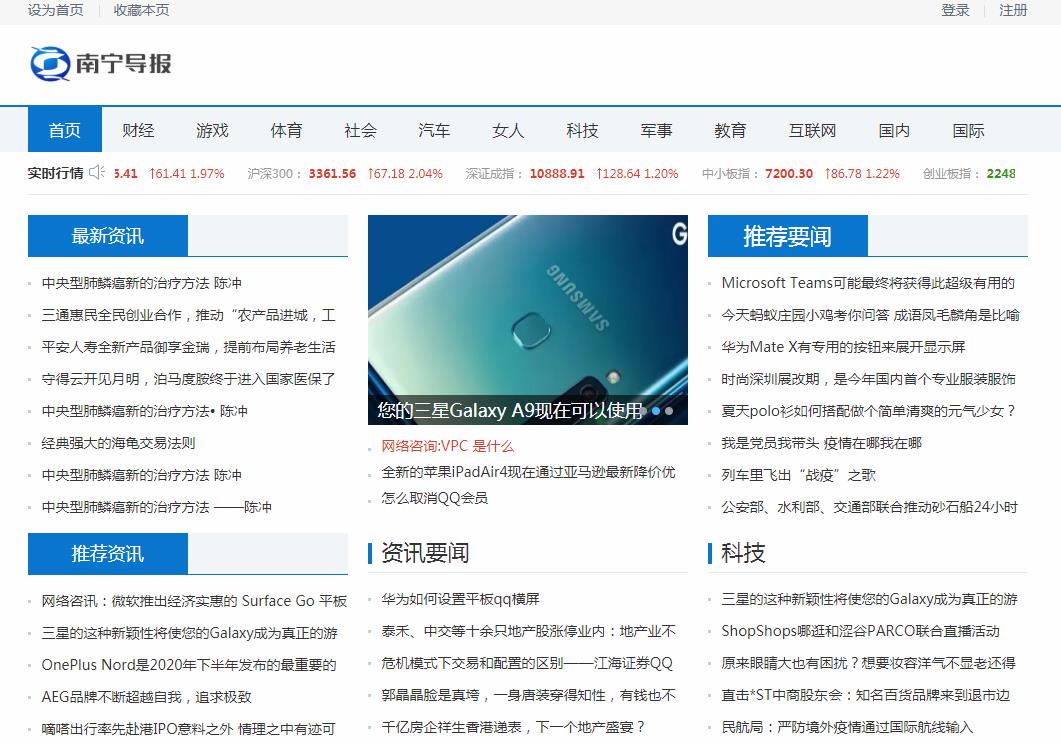Open article 中央型肺鳞癌新的治疗方法 ——陈冲

click(x=156, y=507)
